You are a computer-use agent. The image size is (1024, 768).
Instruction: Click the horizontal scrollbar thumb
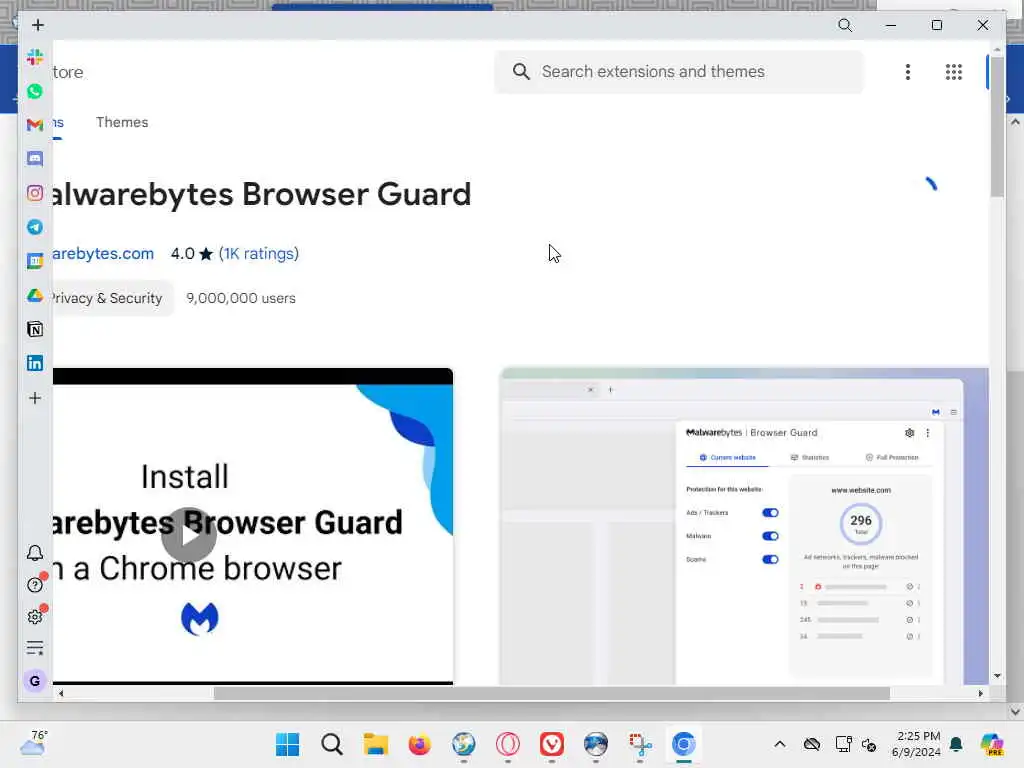coord(551,694)
